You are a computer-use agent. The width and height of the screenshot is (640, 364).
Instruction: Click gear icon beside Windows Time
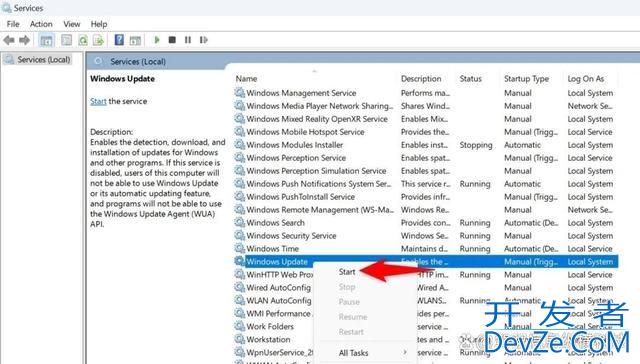[240, 248]
